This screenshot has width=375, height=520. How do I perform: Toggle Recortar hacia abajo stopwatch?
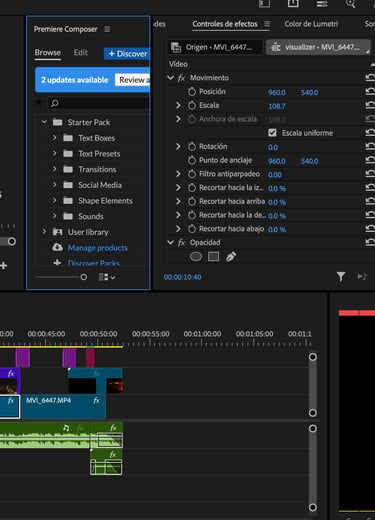pyautogui.click(x=192, y=229)
